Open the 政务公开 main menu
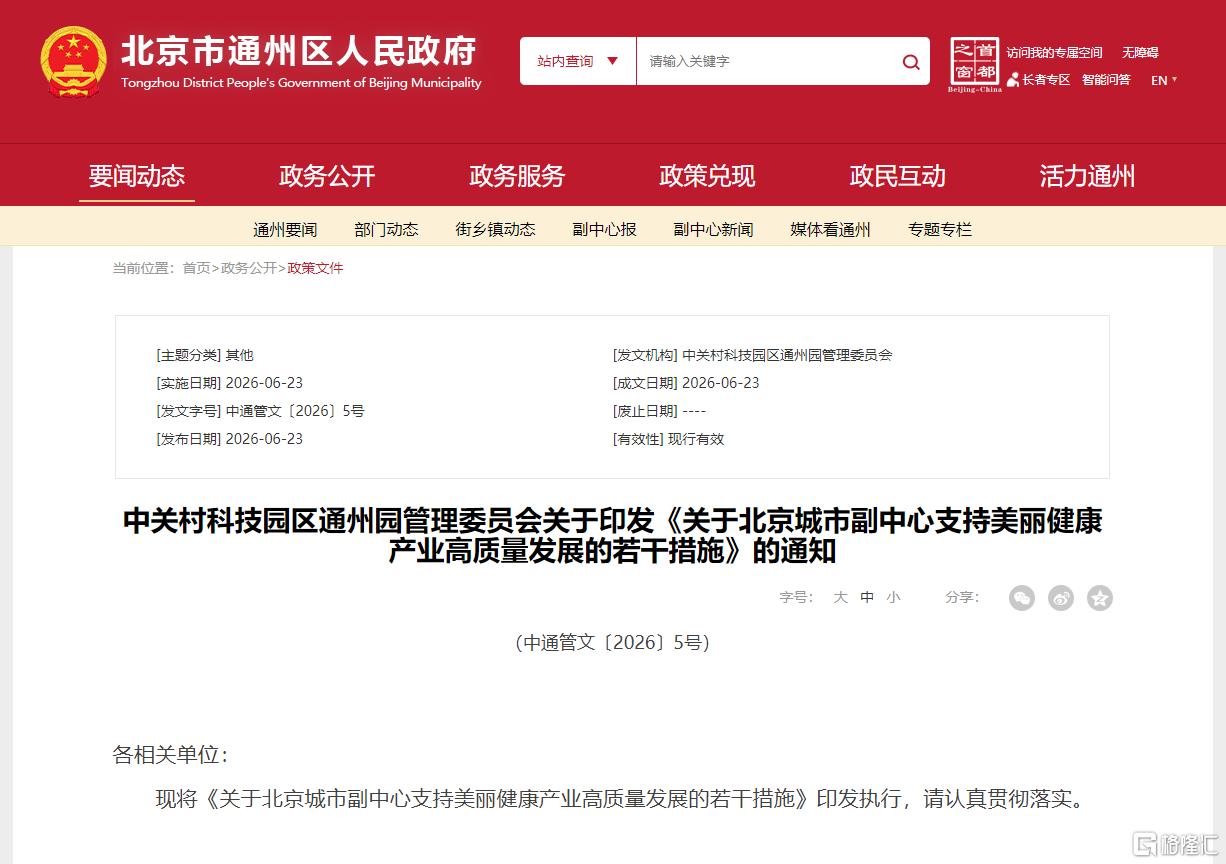Viewport: 1226px width, 864px height. [x=327, y=176]
